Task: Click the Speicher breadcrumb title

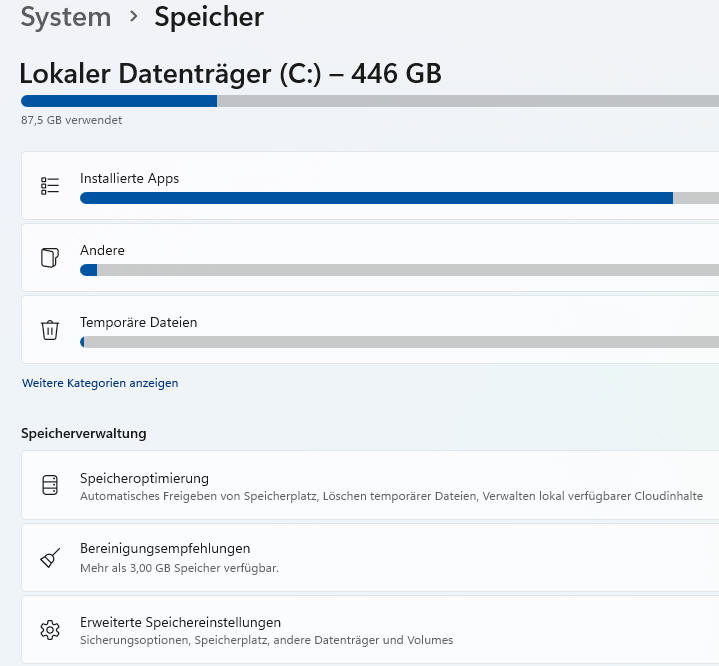Action: [209, 17]
